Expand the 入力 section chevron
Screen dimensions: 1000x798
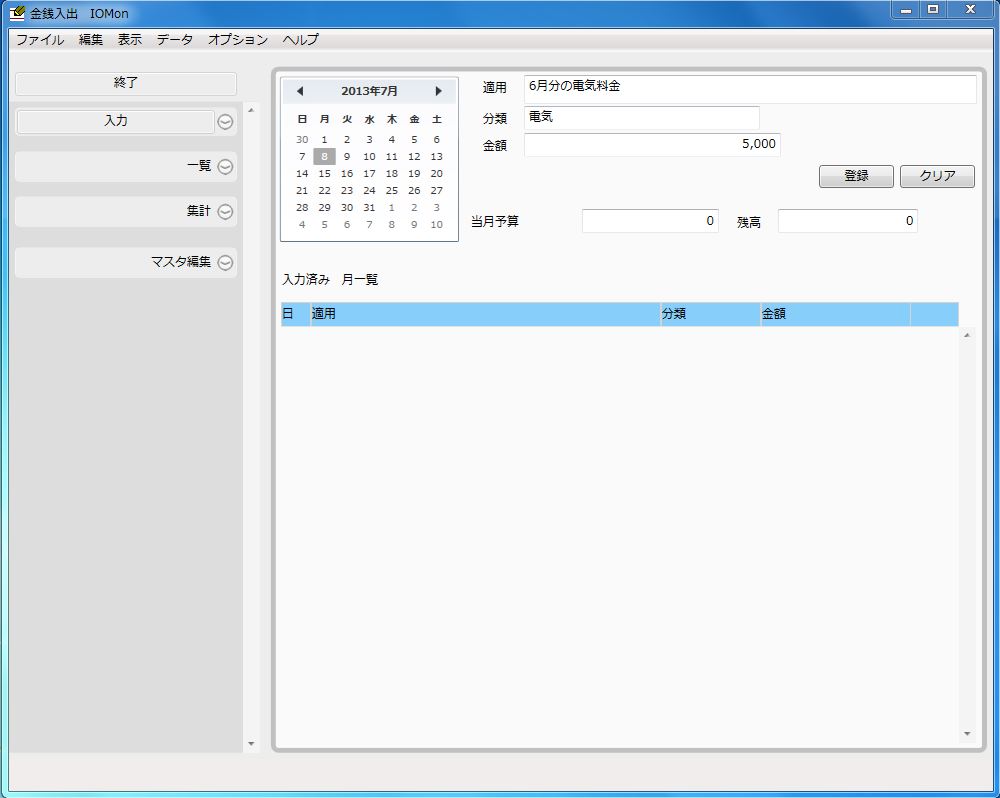click(x=225, y=122)
